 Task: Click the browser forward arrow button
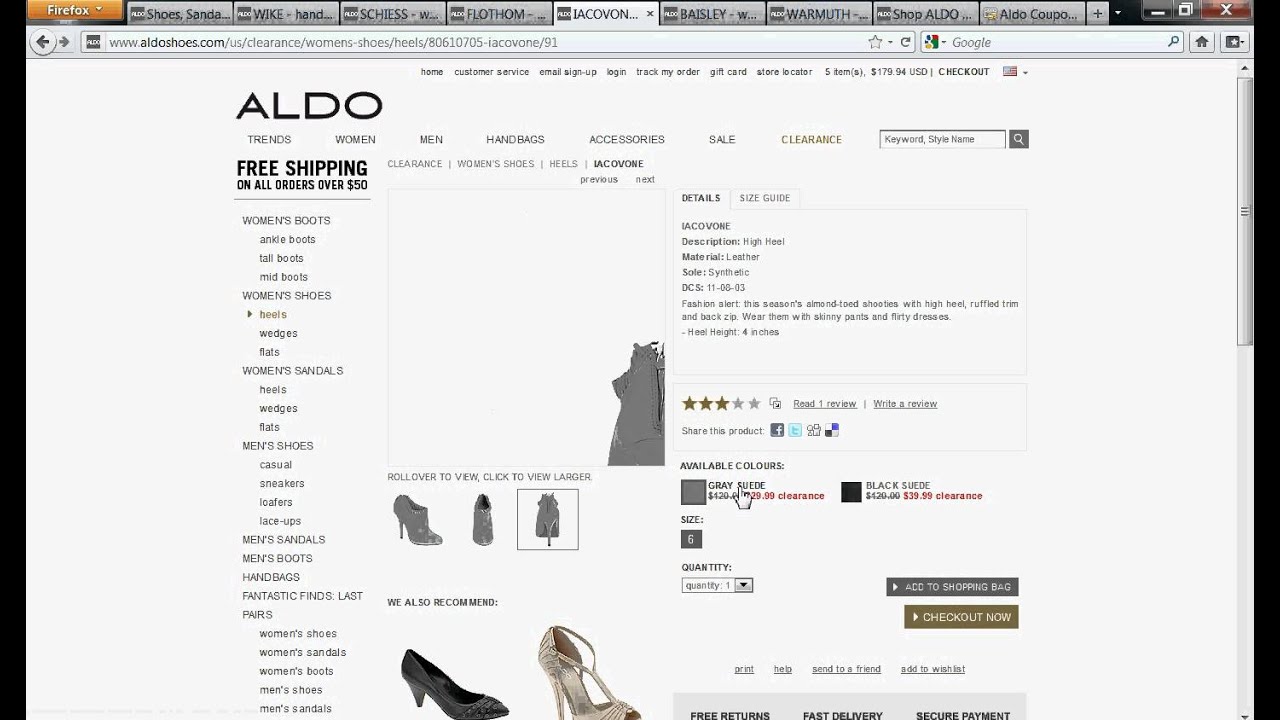tap(64, 42)
